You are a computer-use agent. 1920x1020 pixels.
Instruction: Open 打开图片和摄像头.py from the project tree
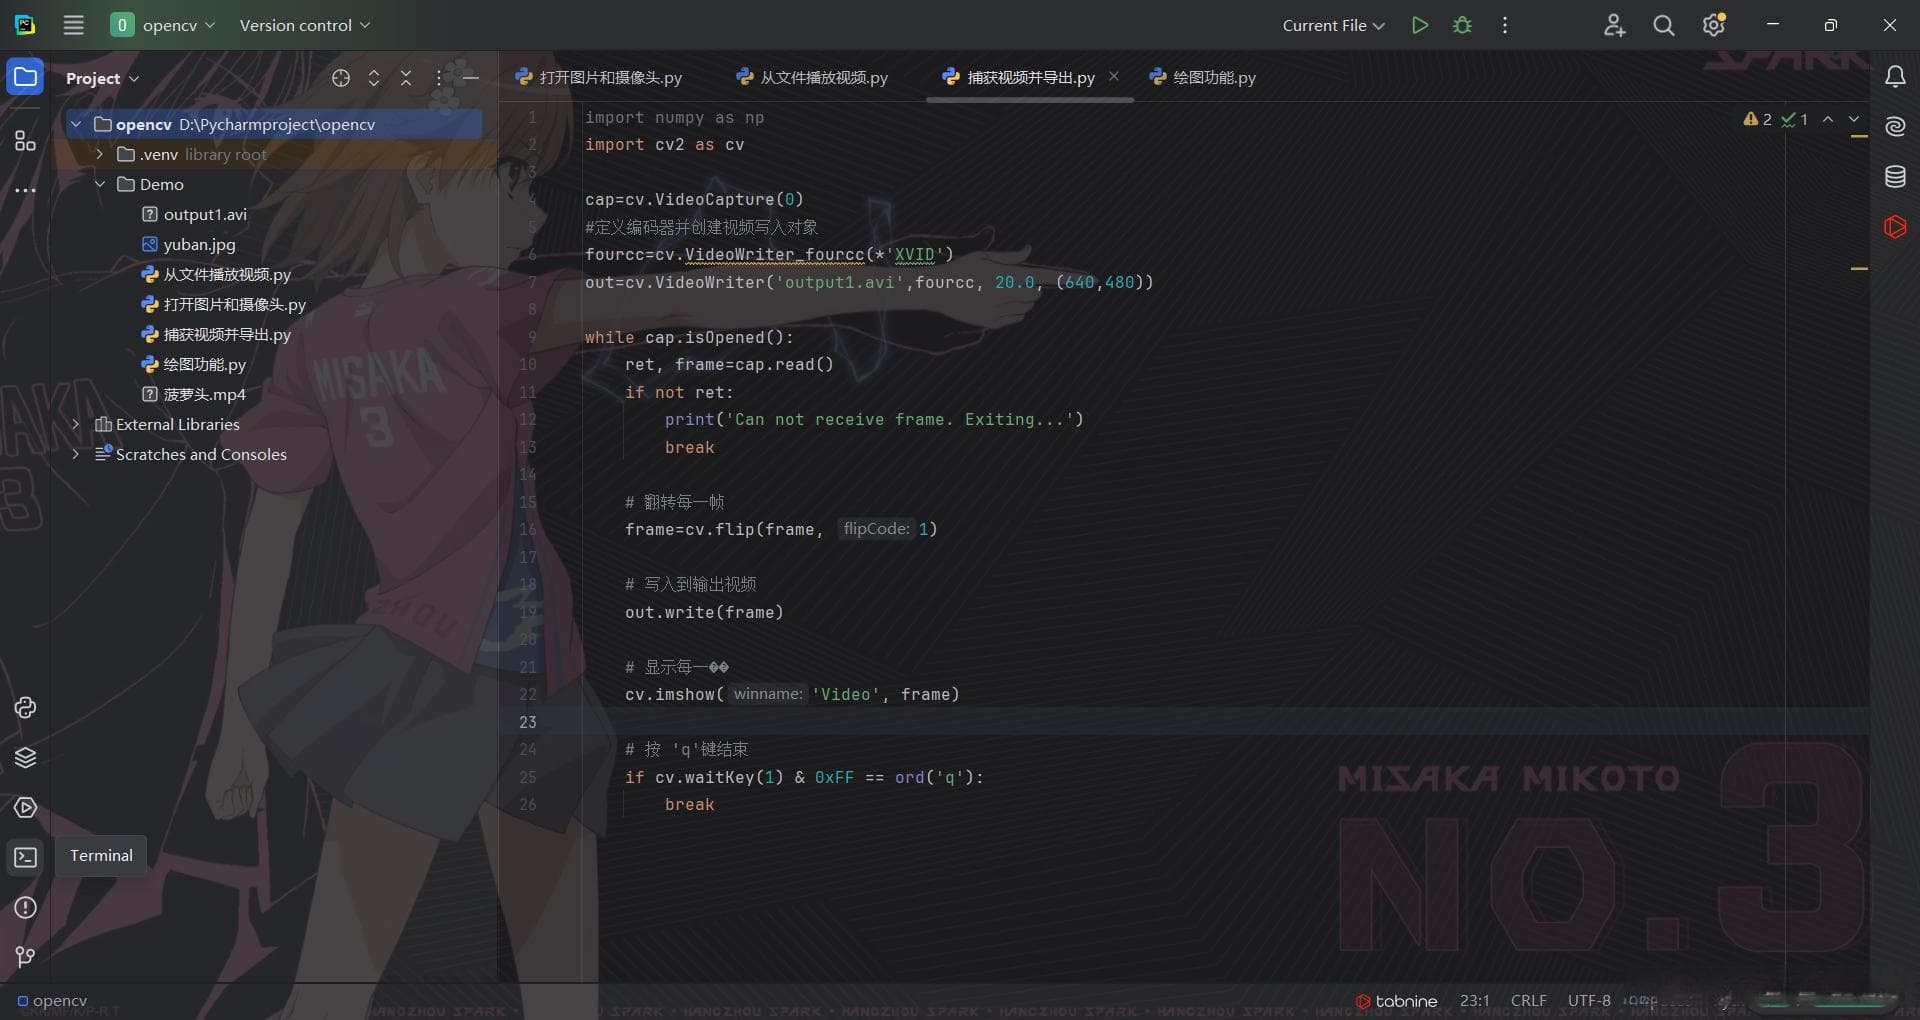[x=223, y=304]
